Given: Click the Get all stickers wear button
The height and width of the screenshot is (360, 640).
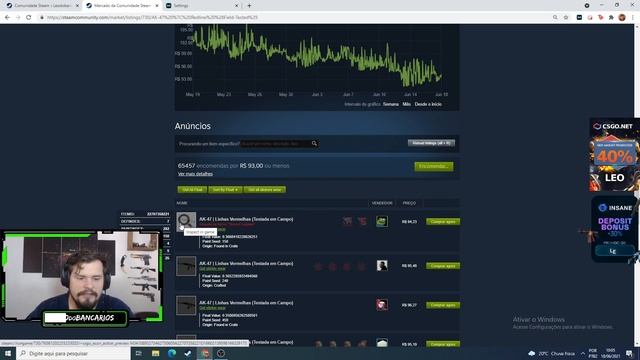Looking at the screenshot, I should (x=264, y=189).
